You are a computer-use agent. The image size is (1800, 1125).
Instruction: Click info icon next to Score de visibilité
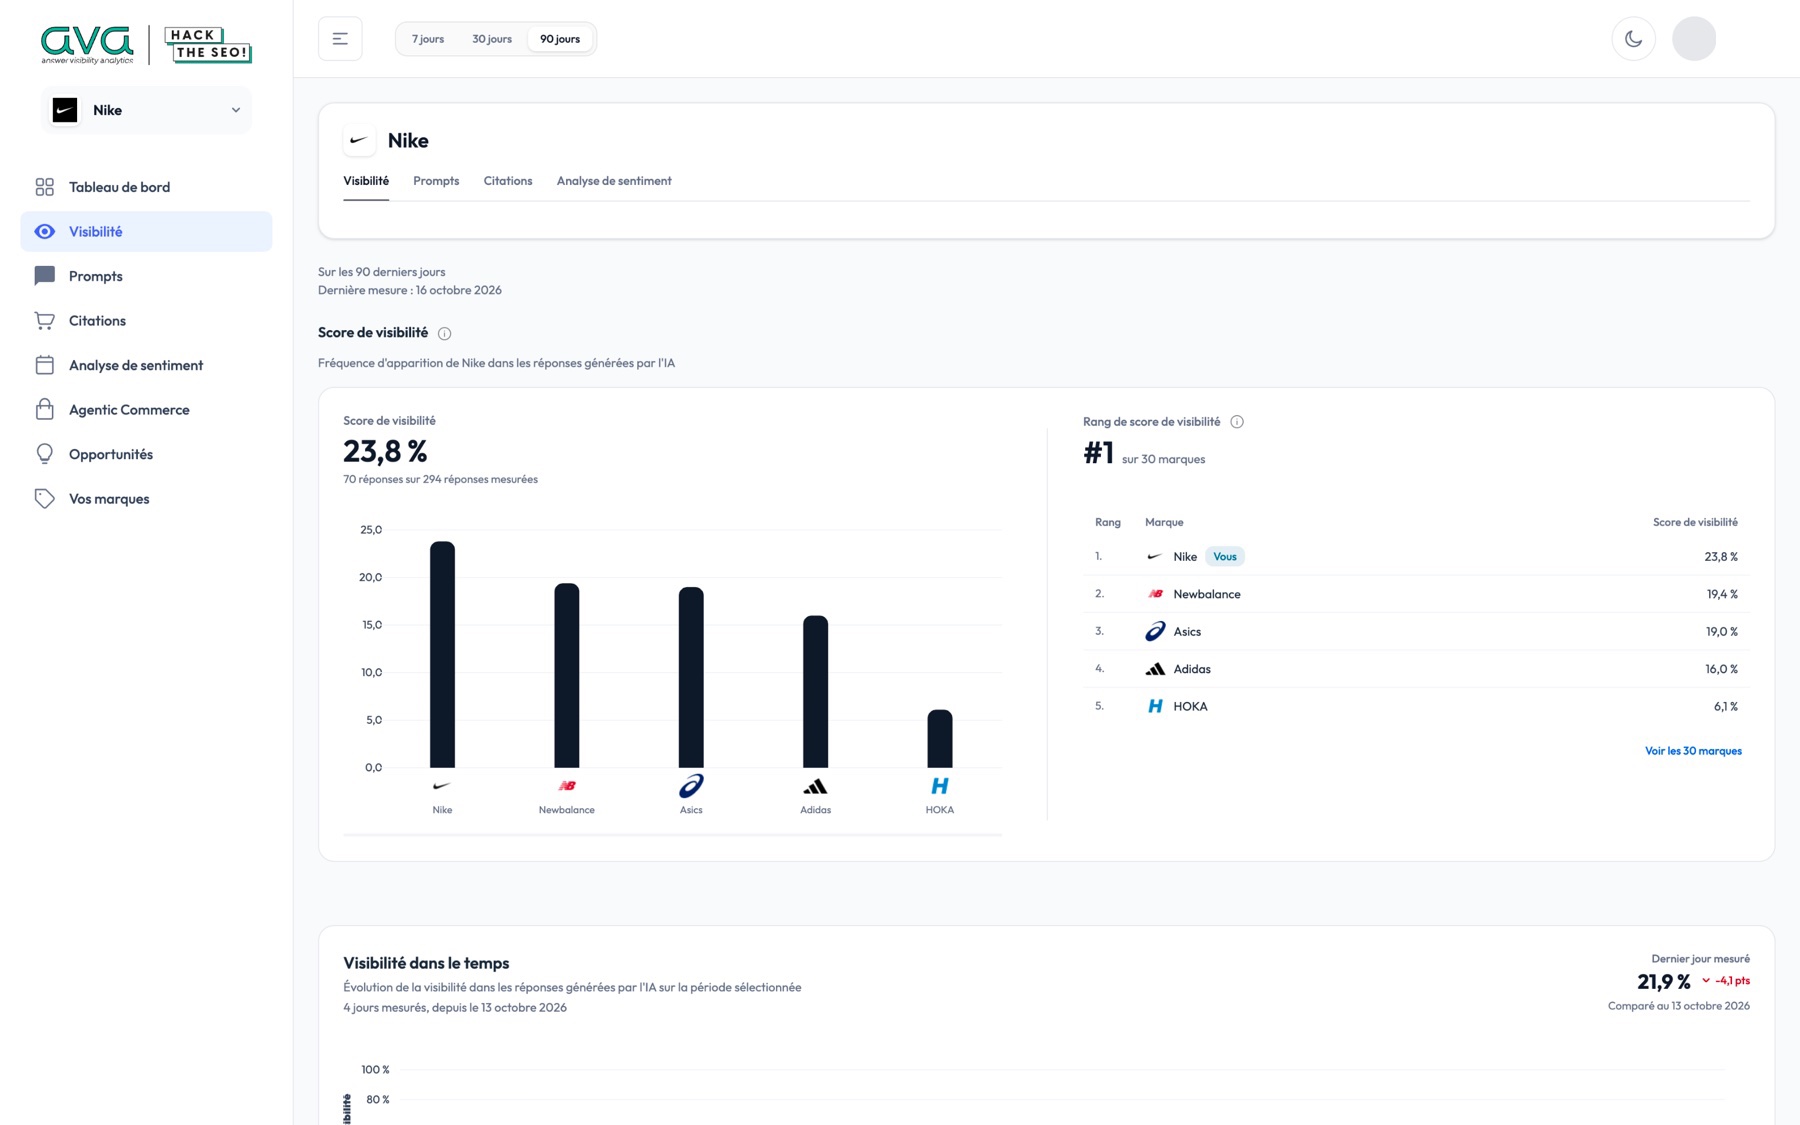[445, 333]
